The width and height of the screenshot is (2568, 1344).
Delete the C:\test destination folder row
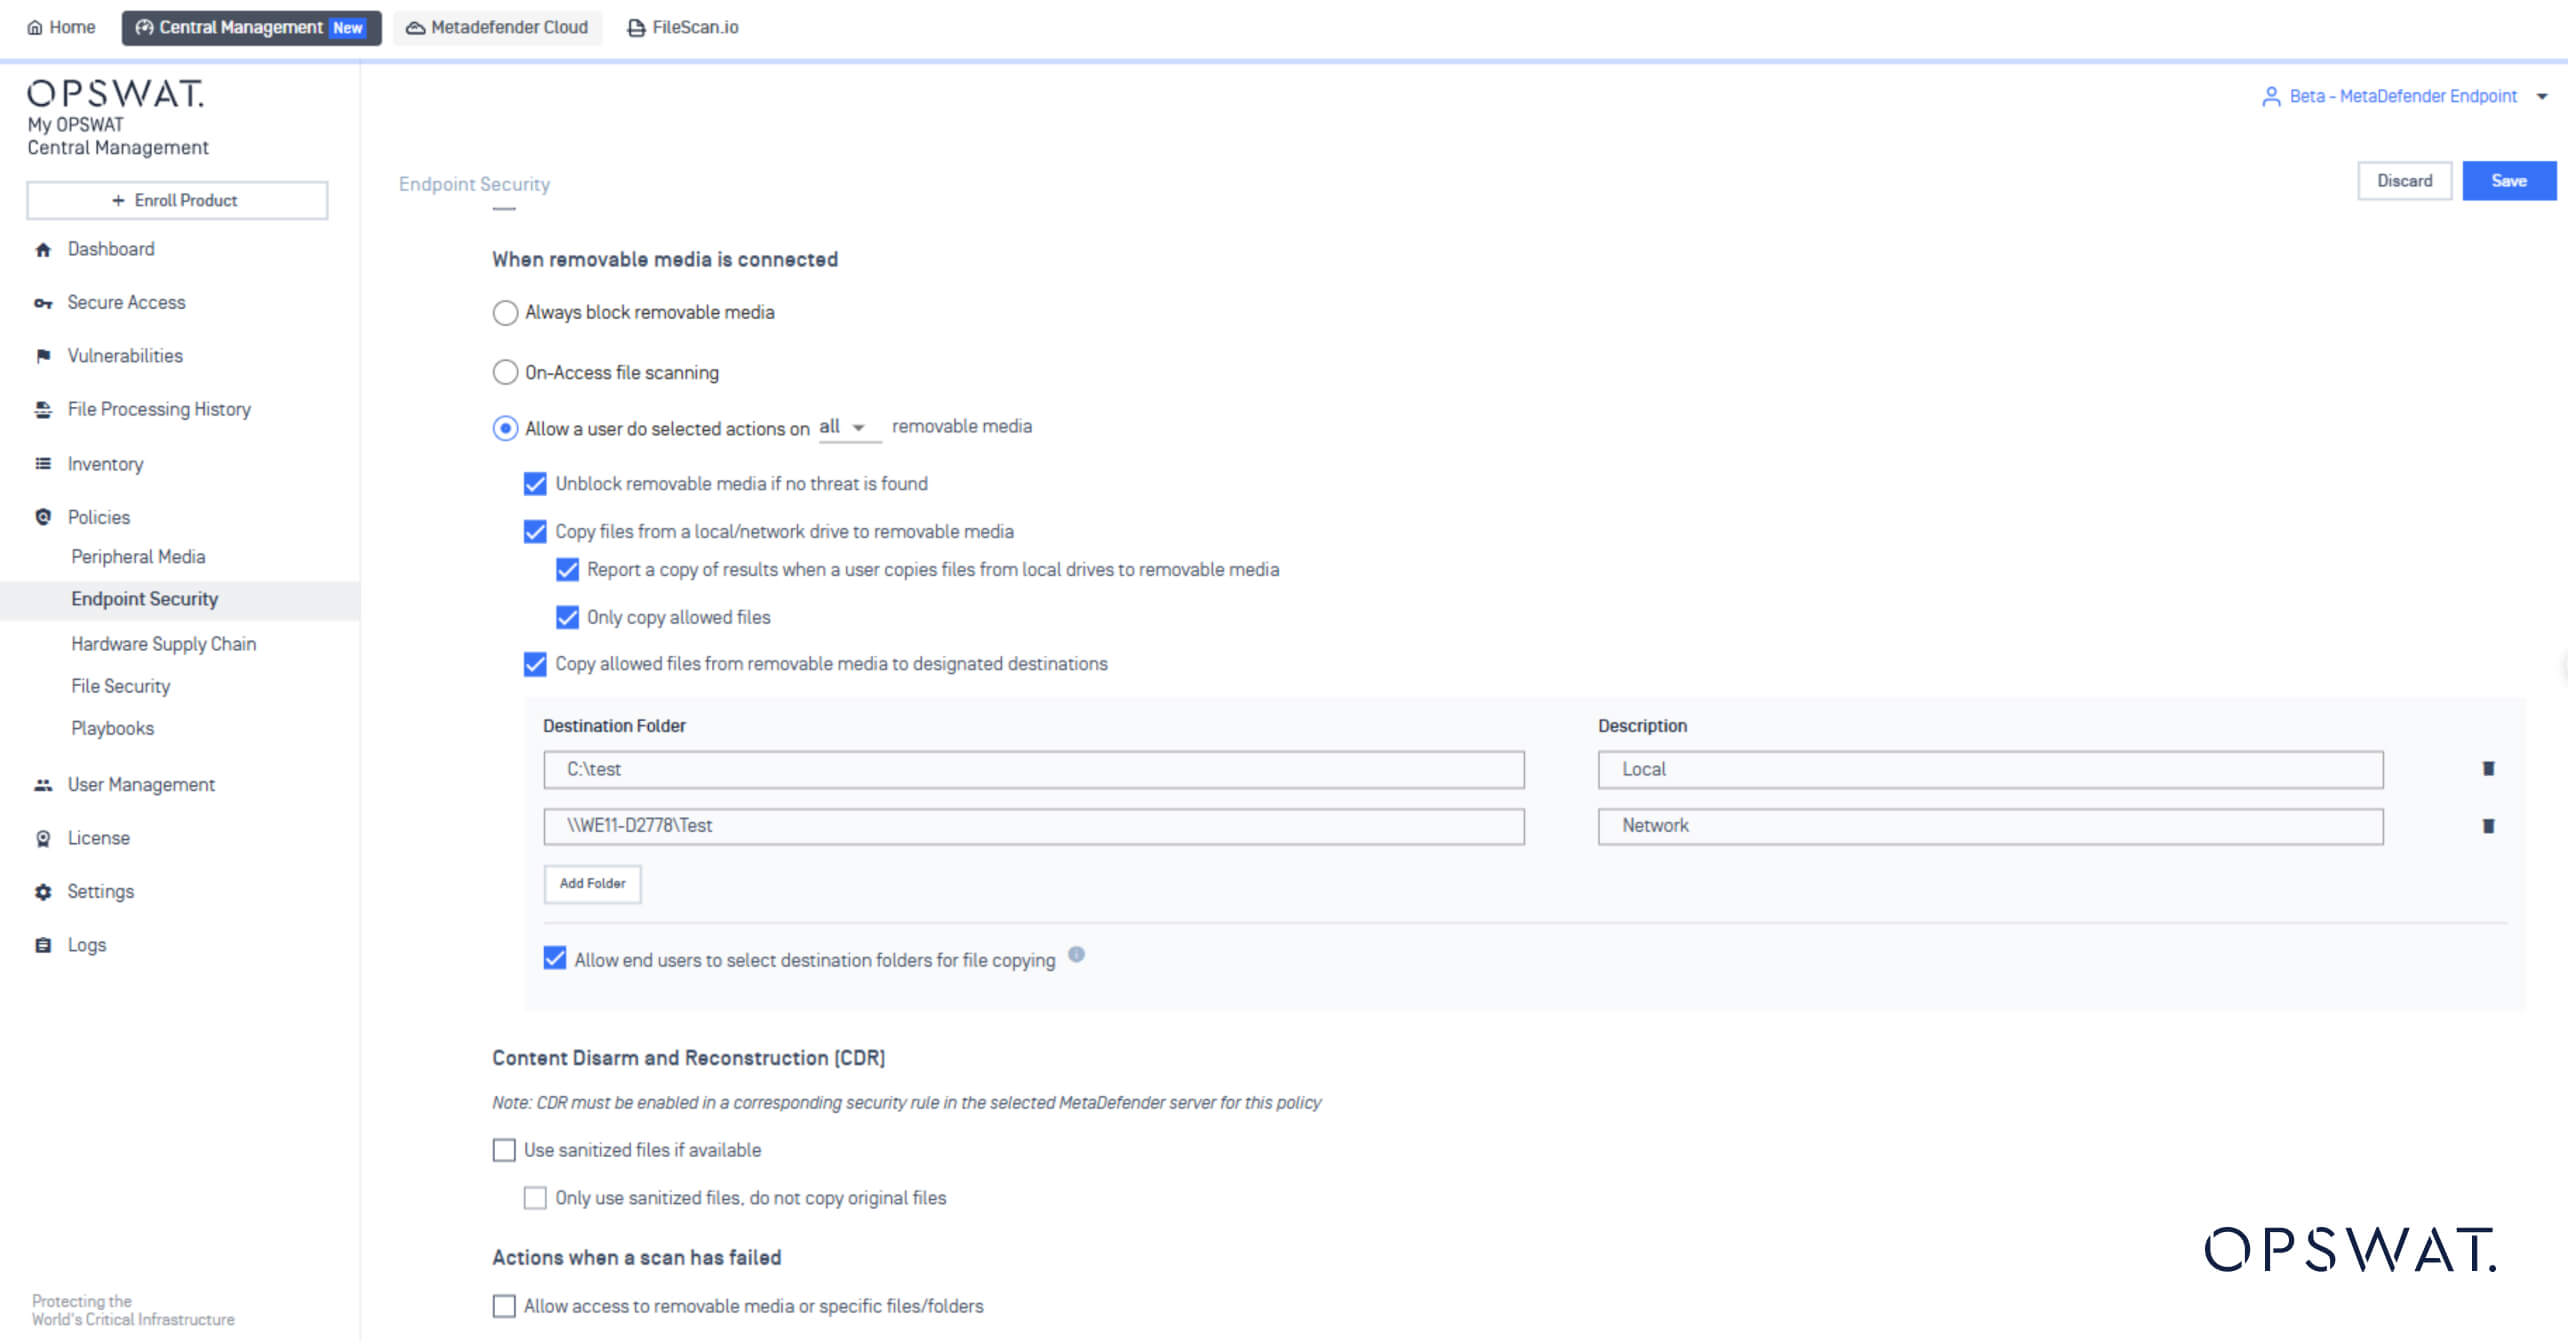(x=2488, y=769)
